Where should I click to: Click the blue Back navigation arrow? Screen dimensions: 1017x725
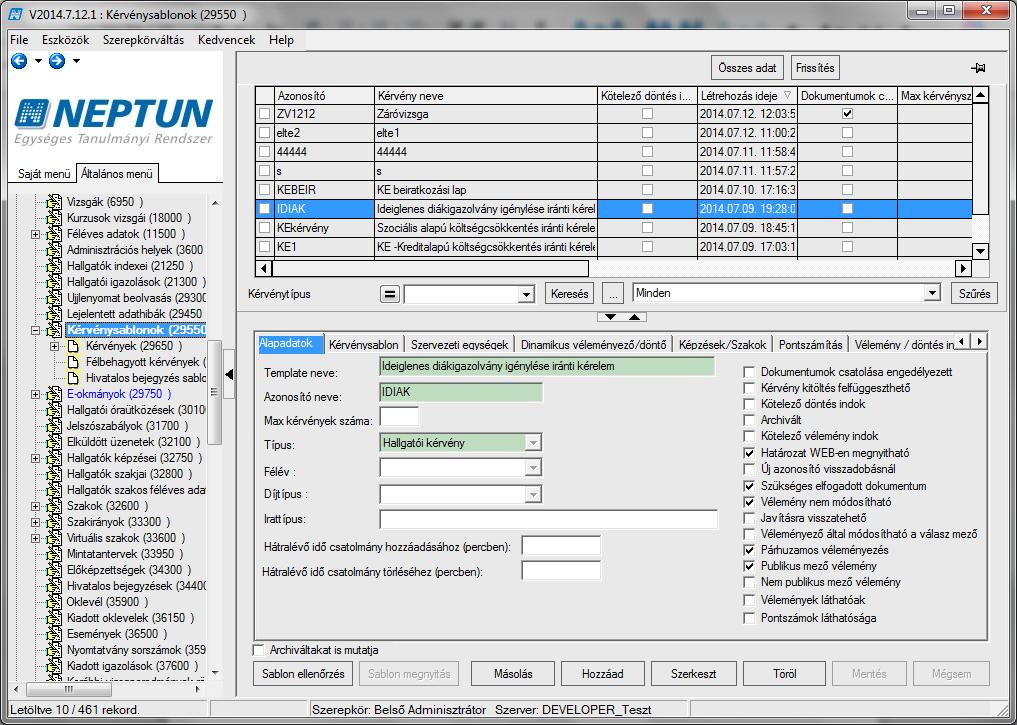pyautogui.click(x=19, y=61)
